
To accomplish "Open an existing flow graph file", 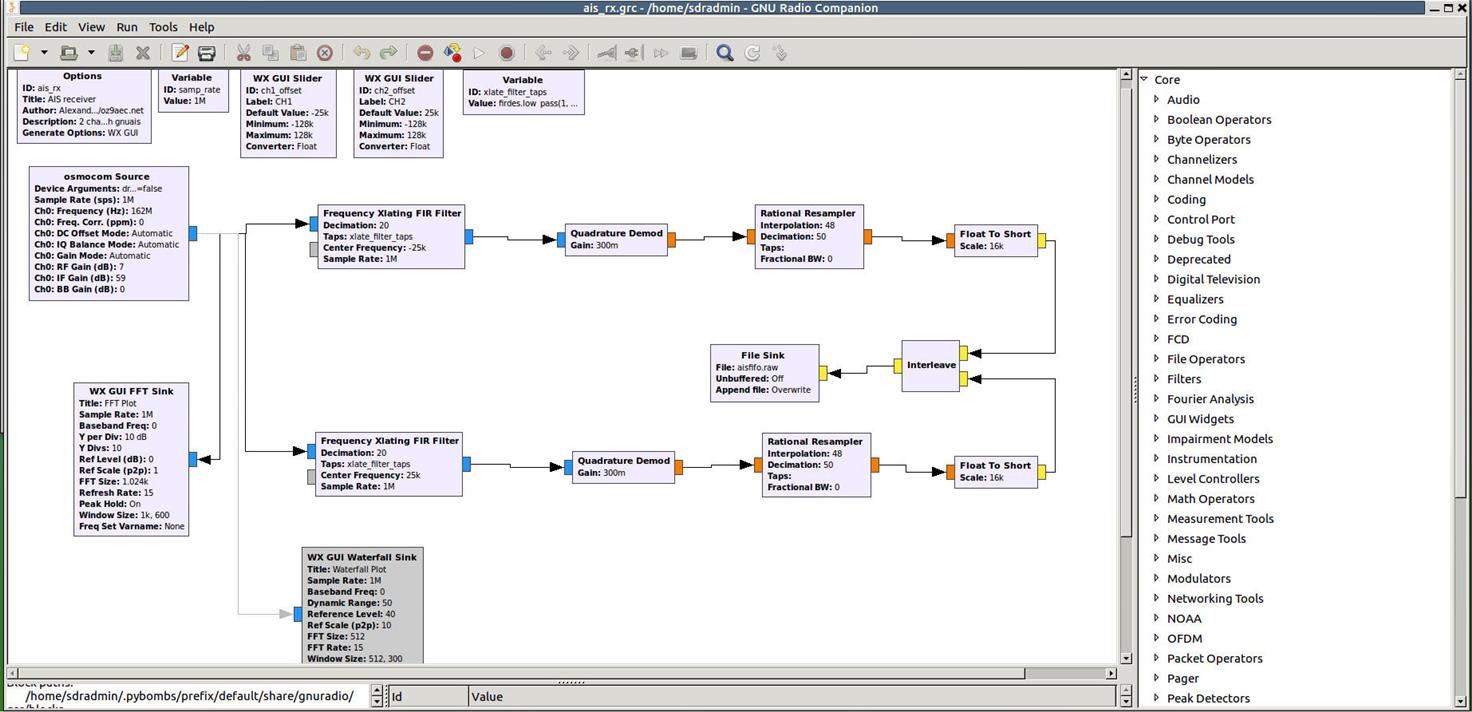I will 68,53.
